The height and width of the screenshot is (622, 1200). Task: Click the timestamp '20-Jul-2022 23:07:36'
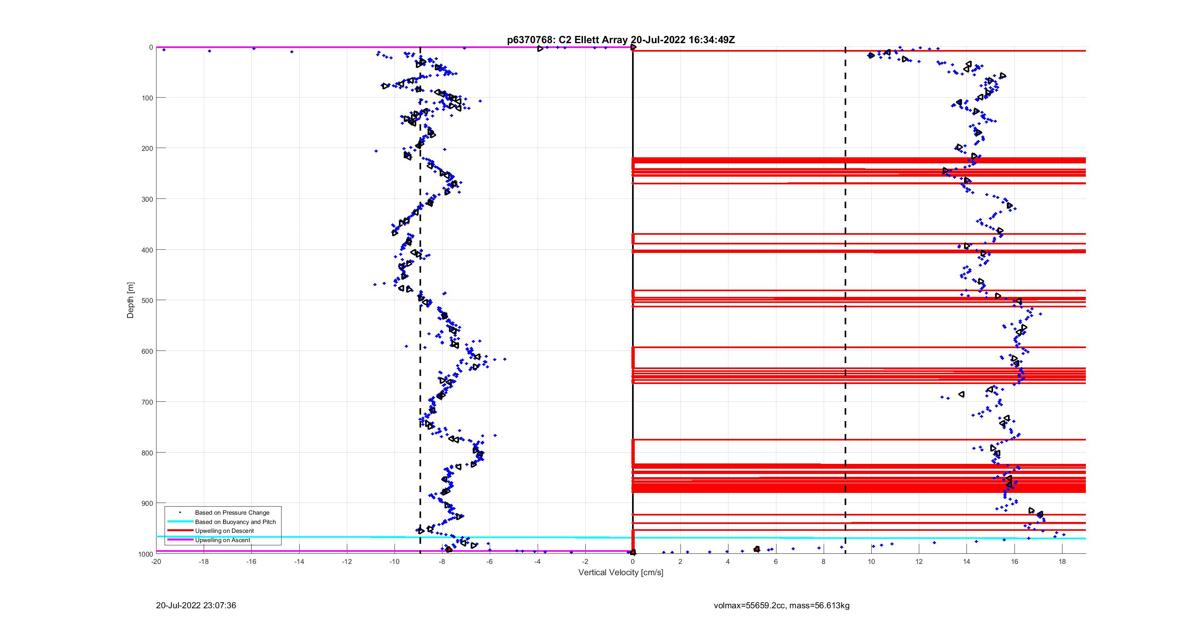[196, 605]
